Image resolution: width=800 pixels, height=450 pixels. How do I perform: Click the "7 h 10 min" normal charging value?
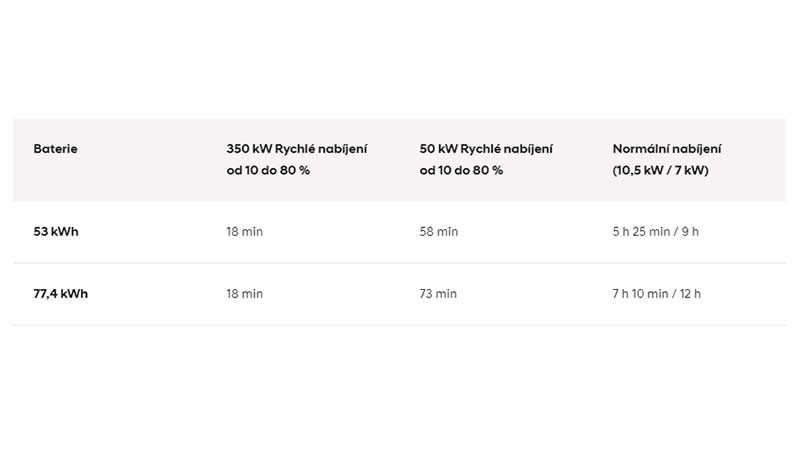(641, 294)
